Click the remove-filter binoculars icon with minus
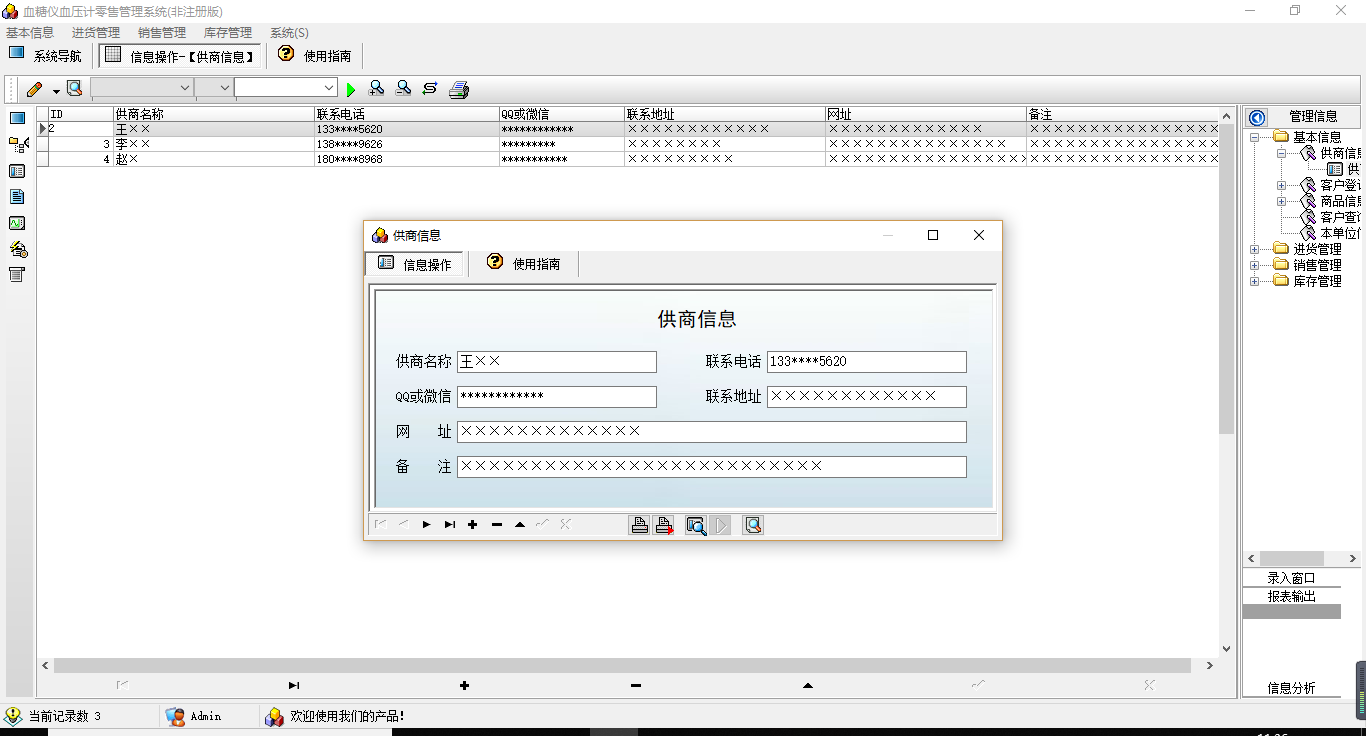 (403, 89)
